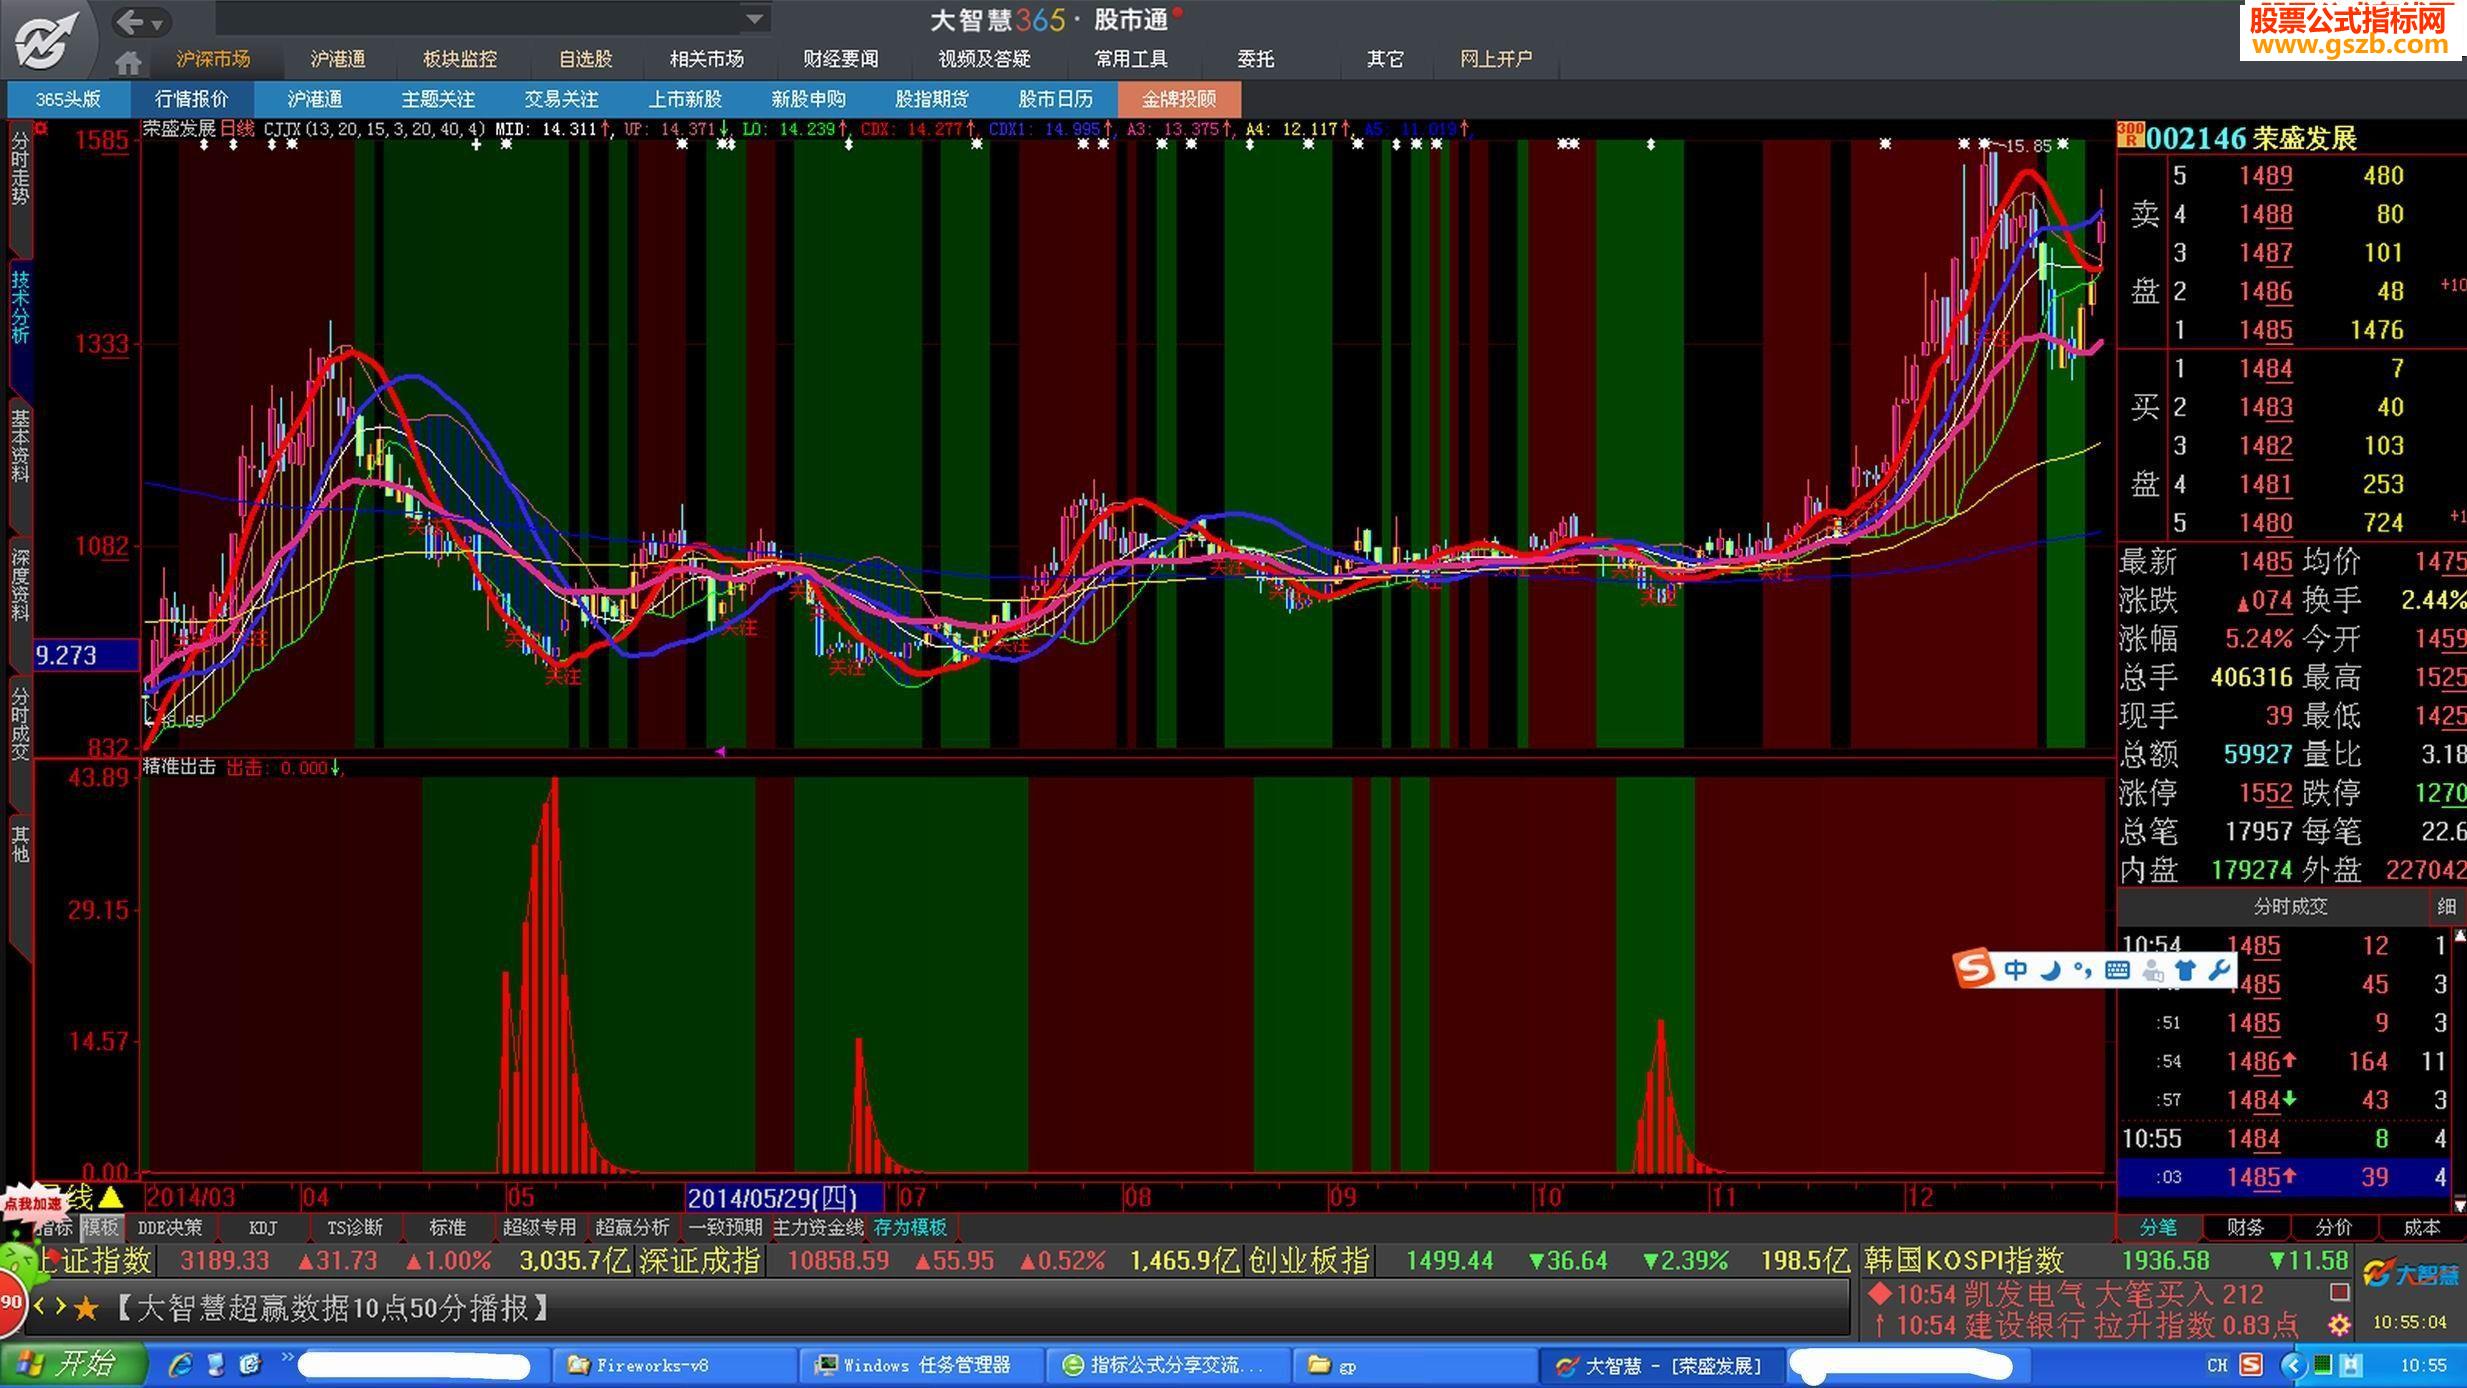Click the 日线 period label
The height and width of the screenshot is (1388, 2467).
pyautogui.click(x=238, y=129)
